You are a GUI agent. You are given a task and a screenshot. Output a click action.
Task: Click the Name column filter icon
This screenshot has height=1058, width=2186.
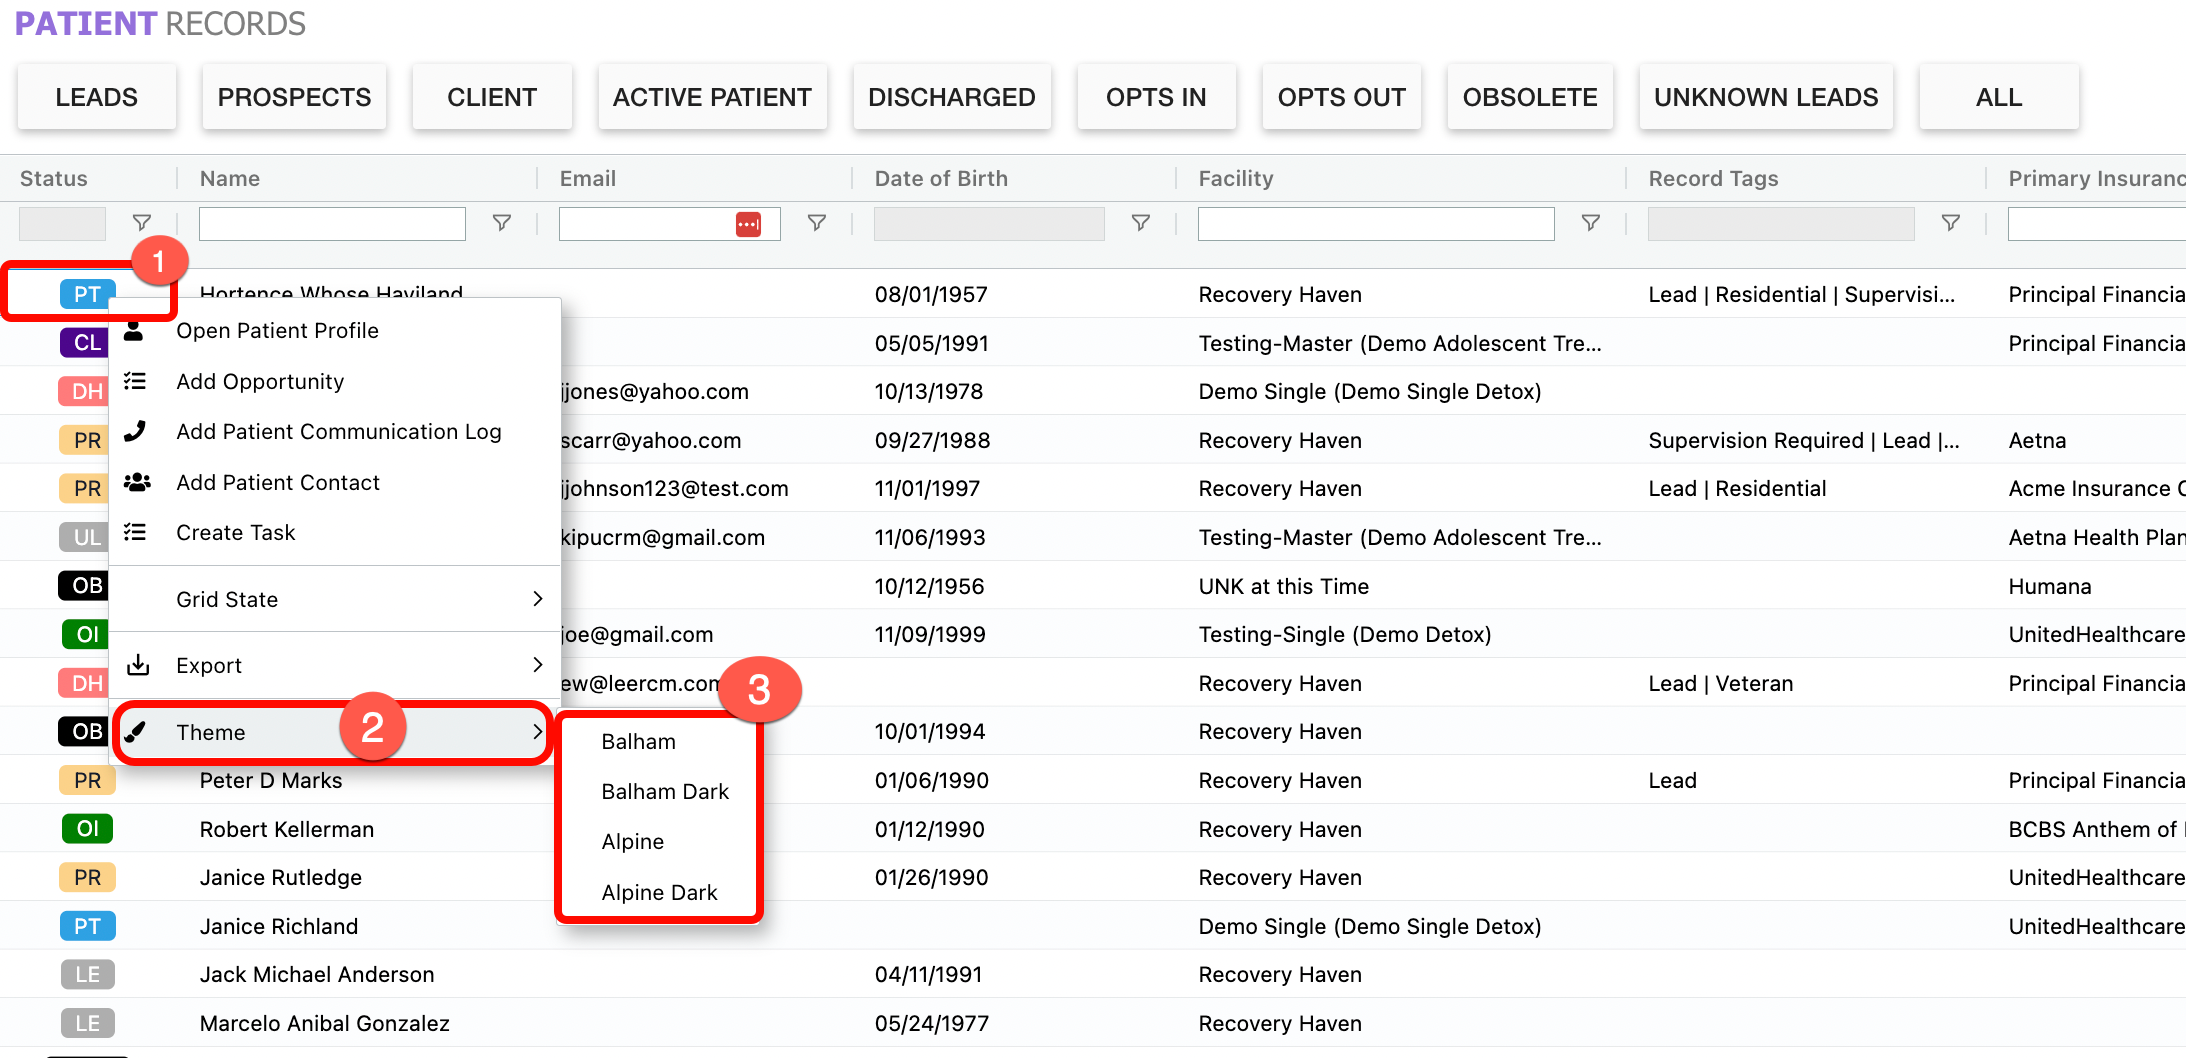point(502,223)
